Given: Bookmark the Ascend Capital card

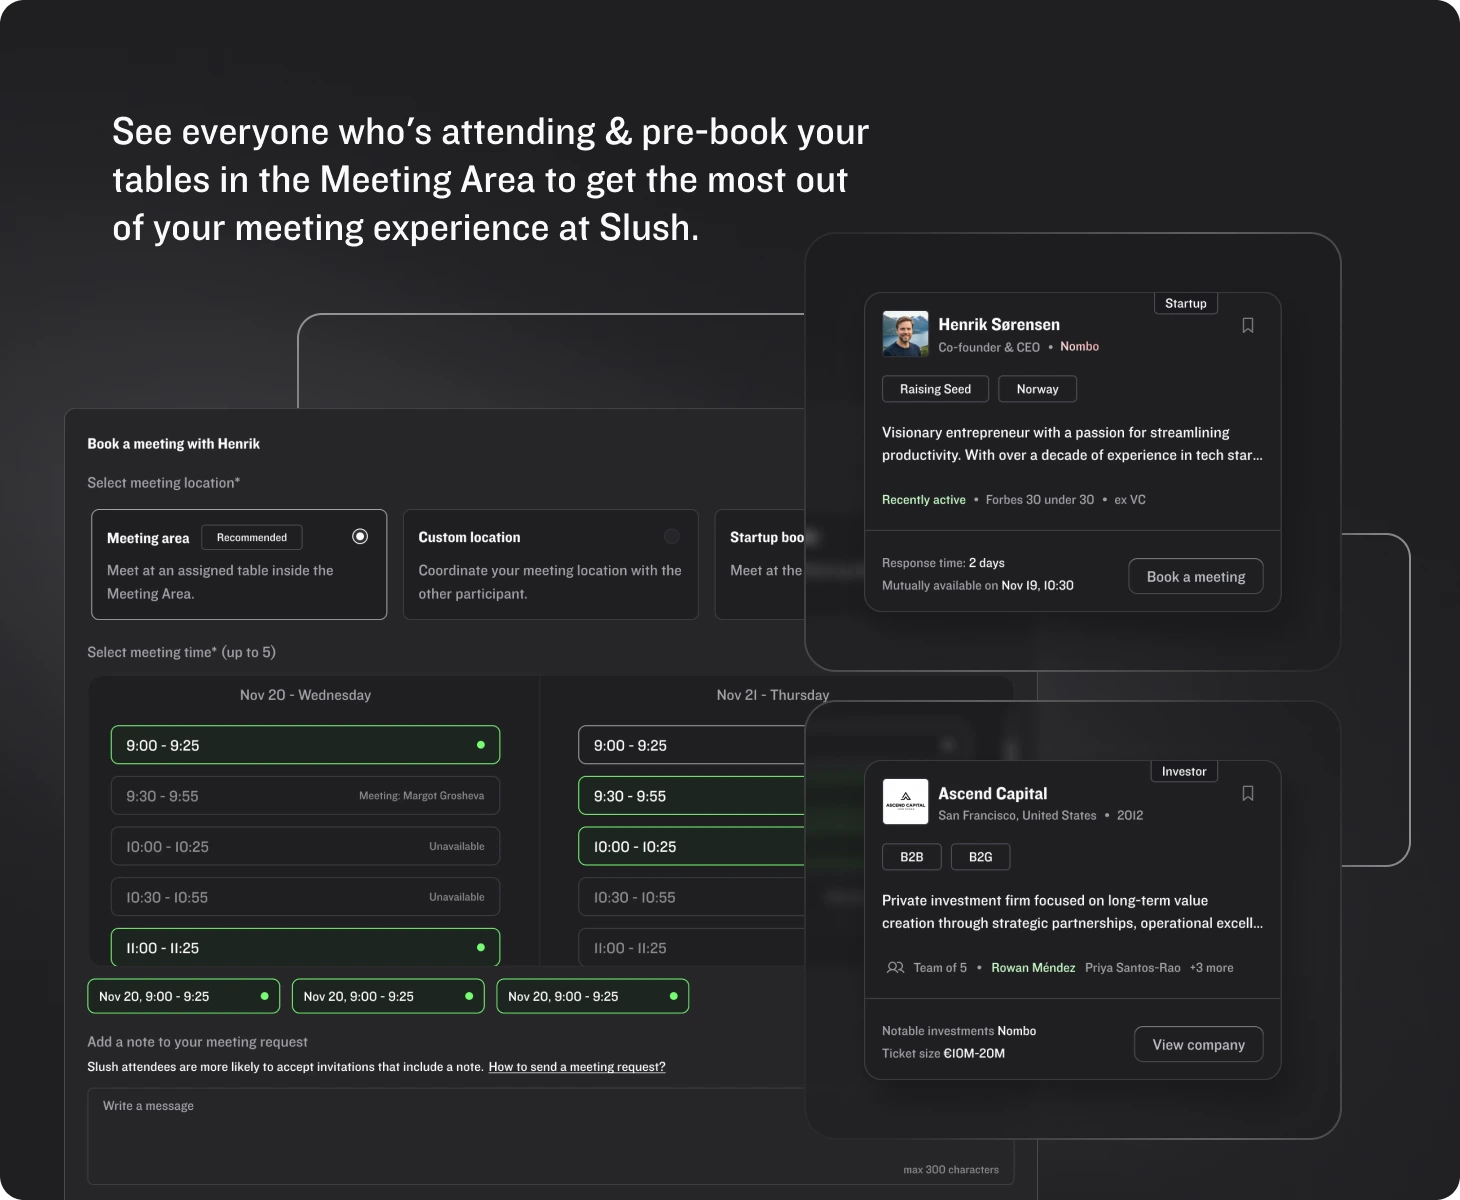Looking at the screenshot, I should coord(1248,793).
